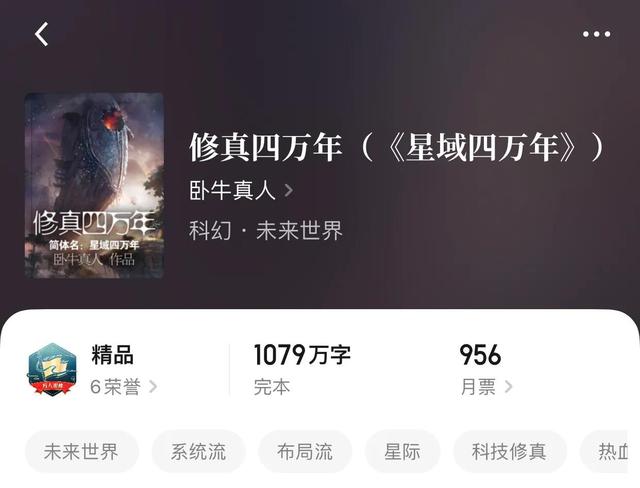Open category 科幻·未来世界
The image size is (640, 488).
point(266,231)
